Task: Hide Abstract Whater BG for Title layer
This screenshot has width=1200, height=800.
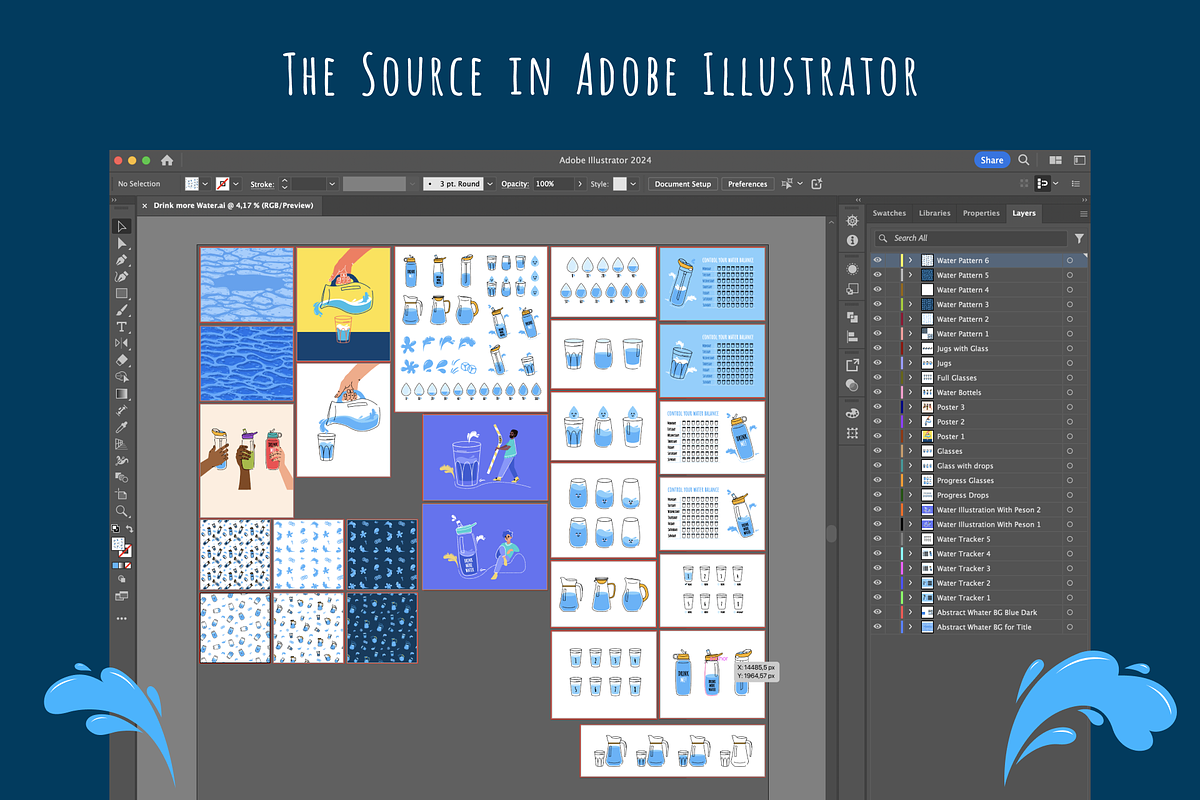Action: pos(878,627)
